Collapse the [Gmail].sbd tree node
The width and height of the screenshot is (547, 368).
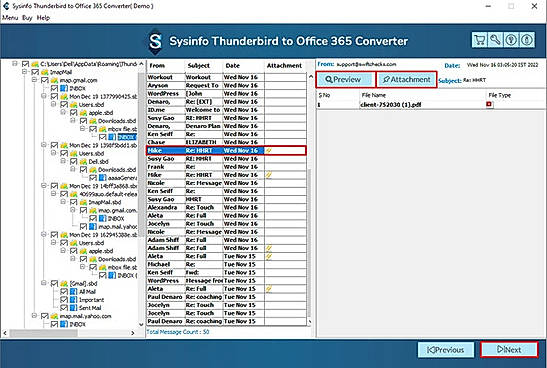coord(44,283)
